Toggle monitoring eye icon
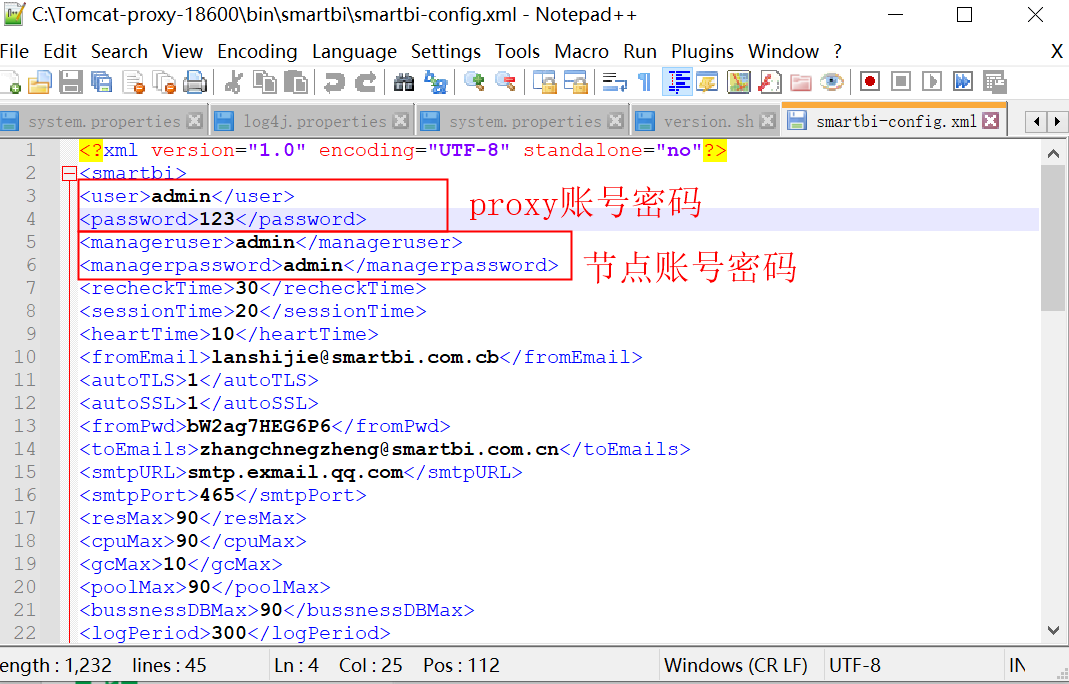Image resolution: width=1069 pixels, height=684 pixels. [832, 83]
